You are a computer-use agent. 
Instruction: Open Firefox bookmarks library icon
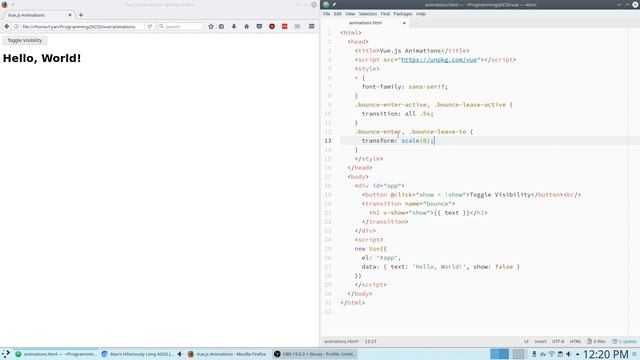(222, 27)
